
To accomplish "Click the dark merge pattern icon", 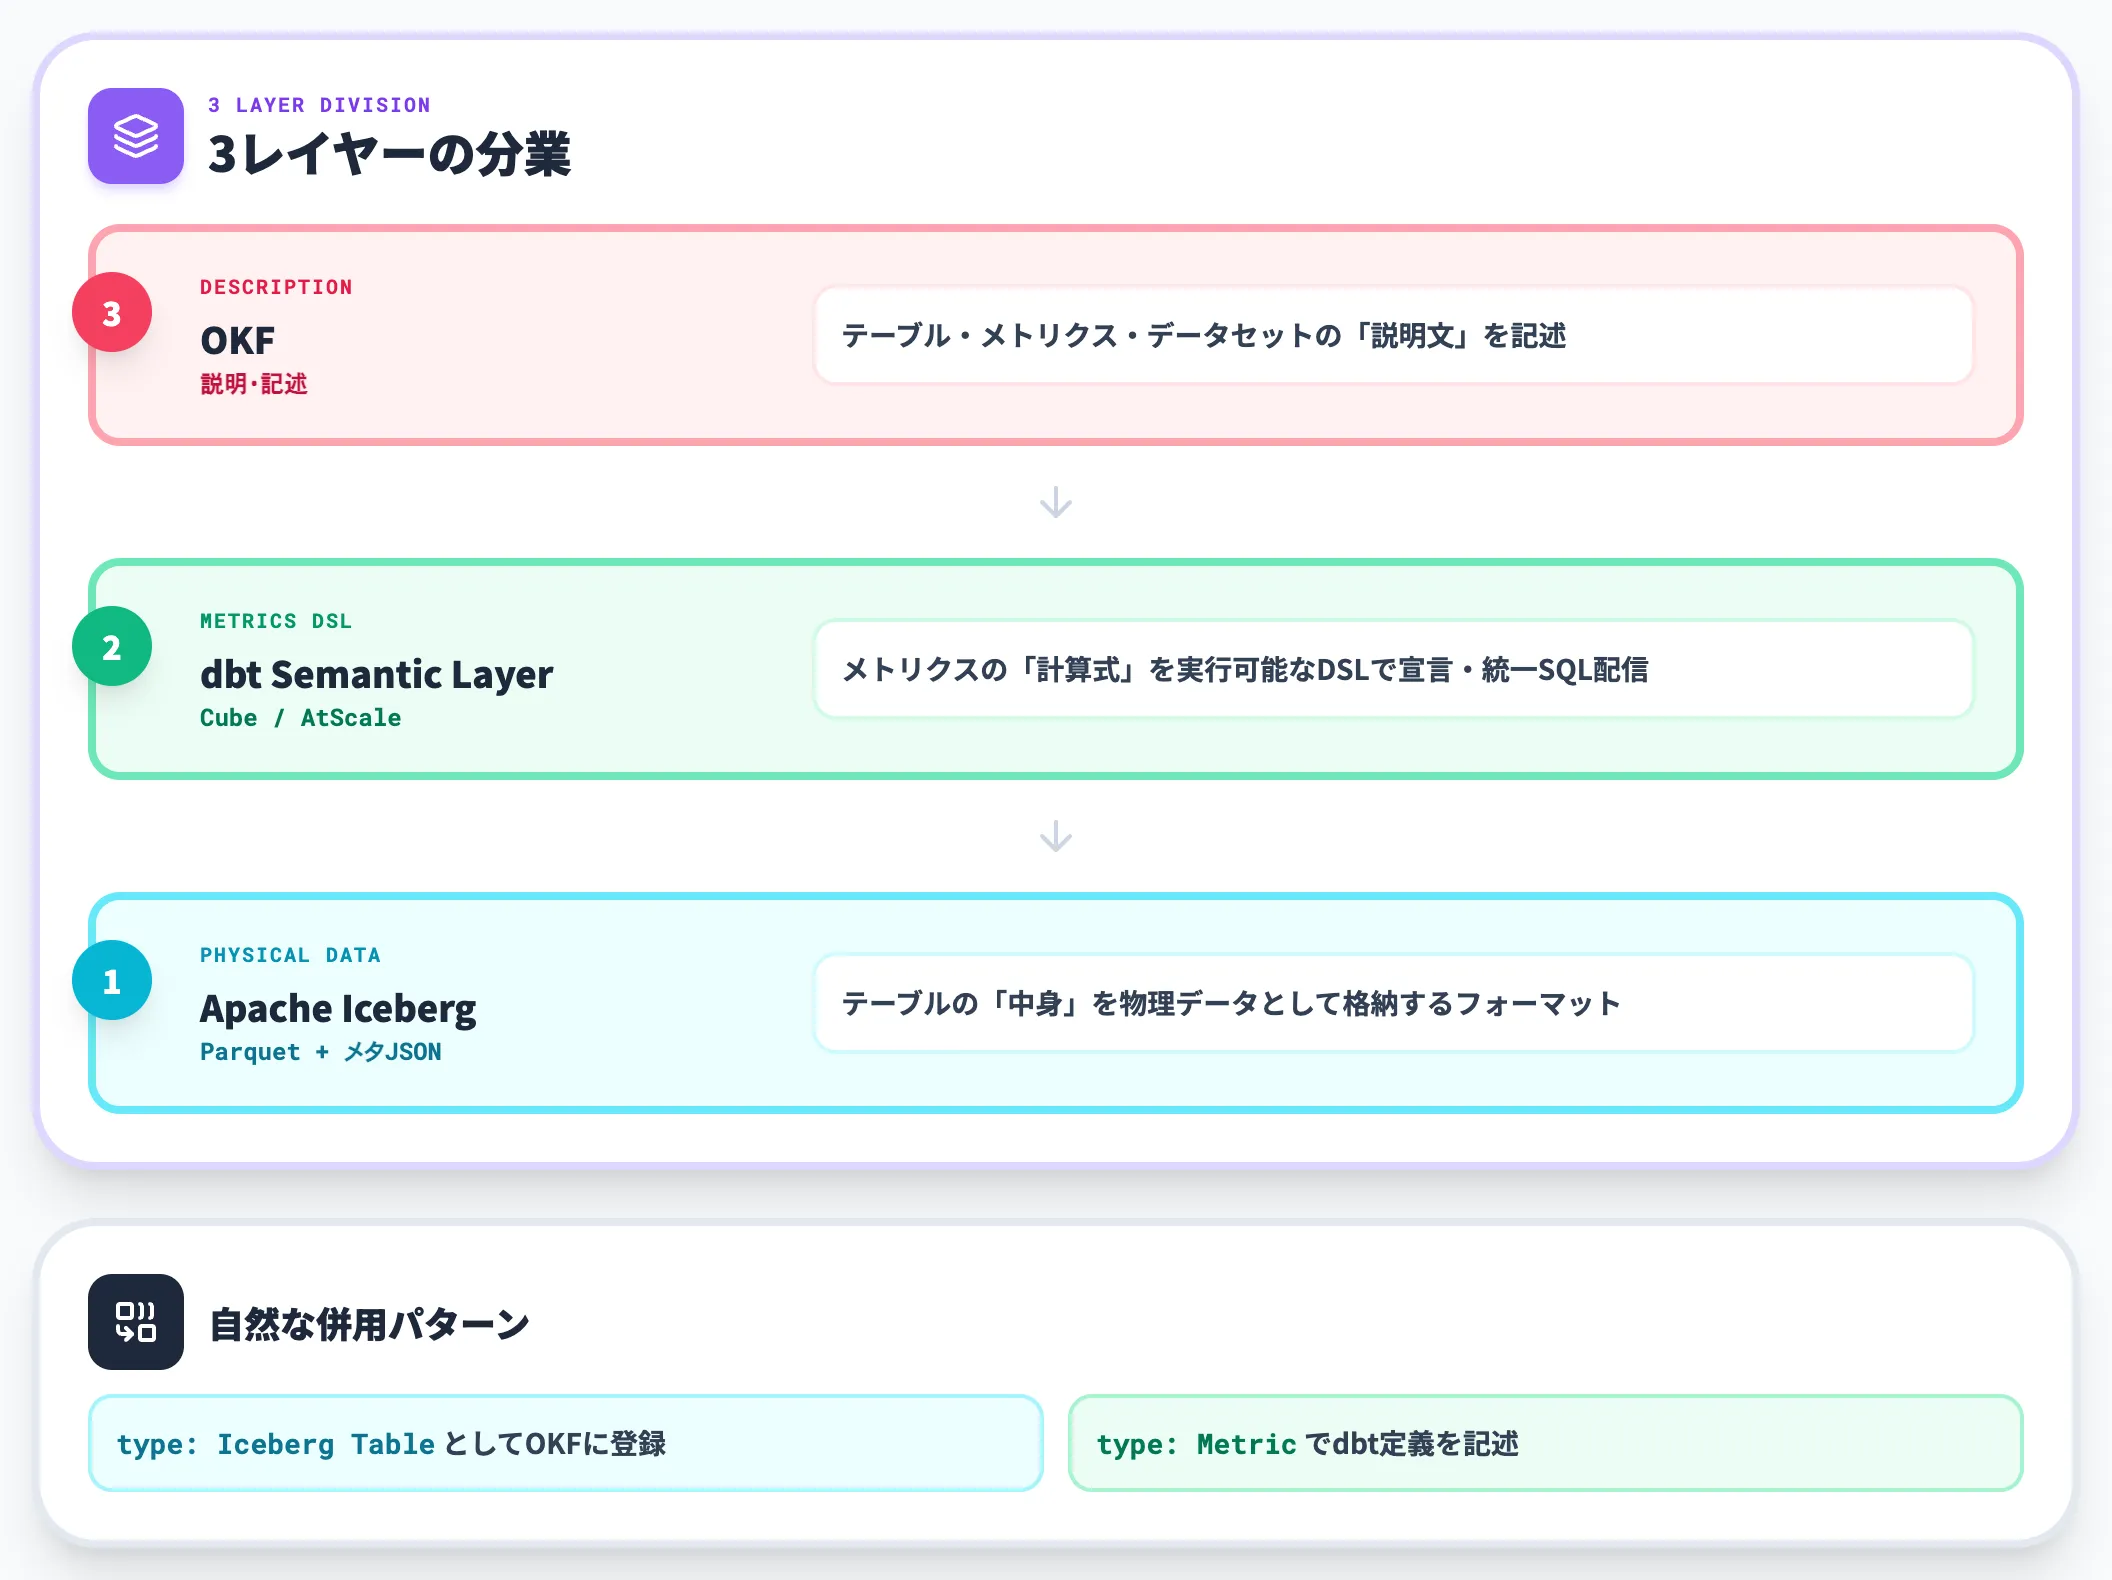I will (136, 1321).
